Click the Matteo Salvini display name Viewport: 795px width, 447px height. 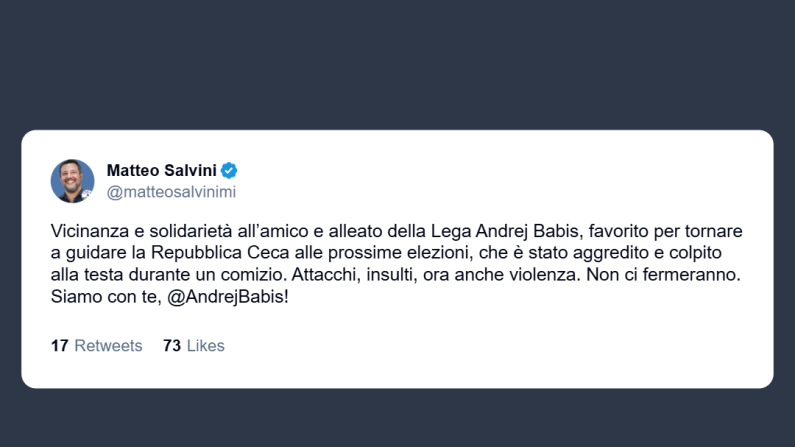coord(161,170)
